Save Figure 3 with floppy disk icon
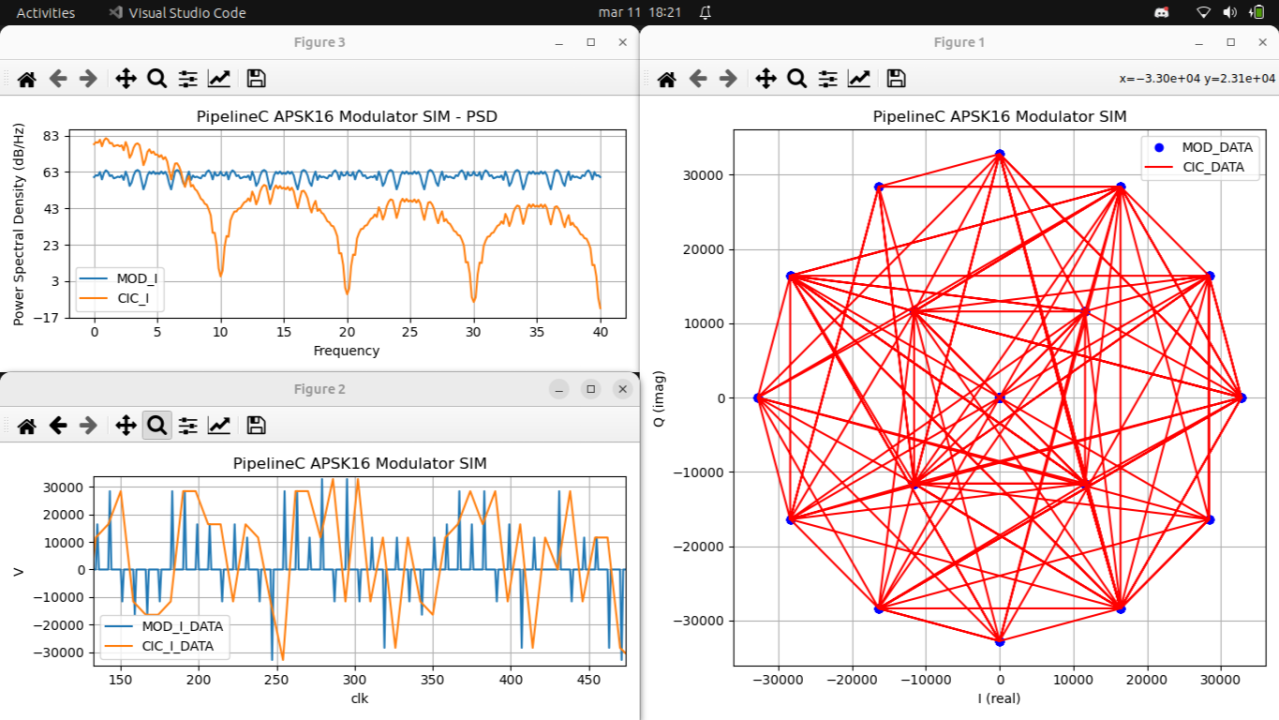Screen dimensions: 1279x720 tap(256, 79)
